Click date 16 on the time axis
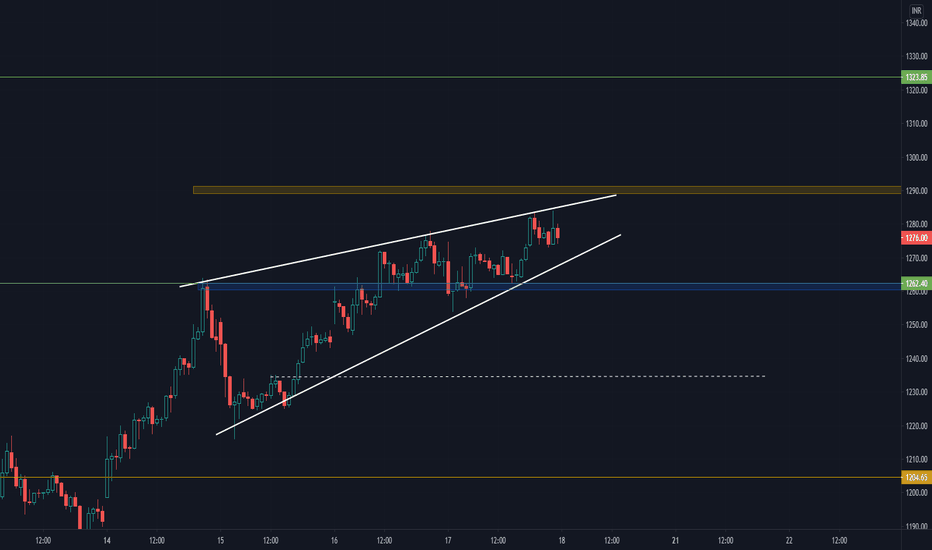The width and height of the screenshot is (932, 550). point(334,540)
